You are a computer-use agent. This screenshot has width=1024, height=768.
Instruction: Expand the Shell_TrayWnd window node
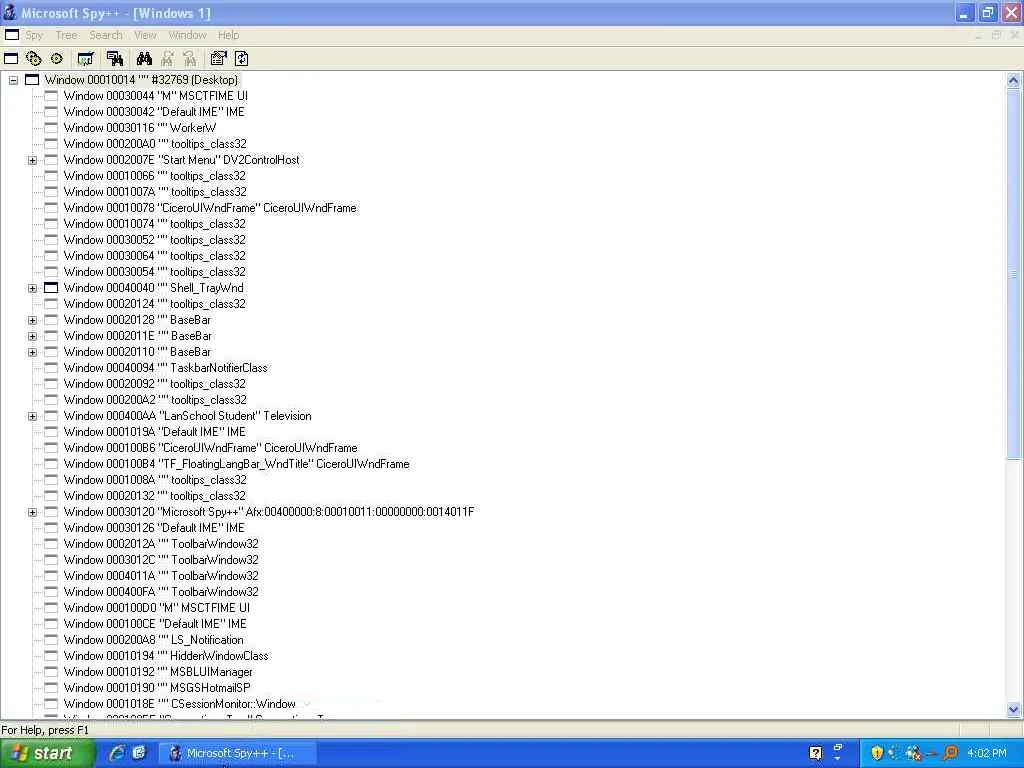[x=32, y=288]
